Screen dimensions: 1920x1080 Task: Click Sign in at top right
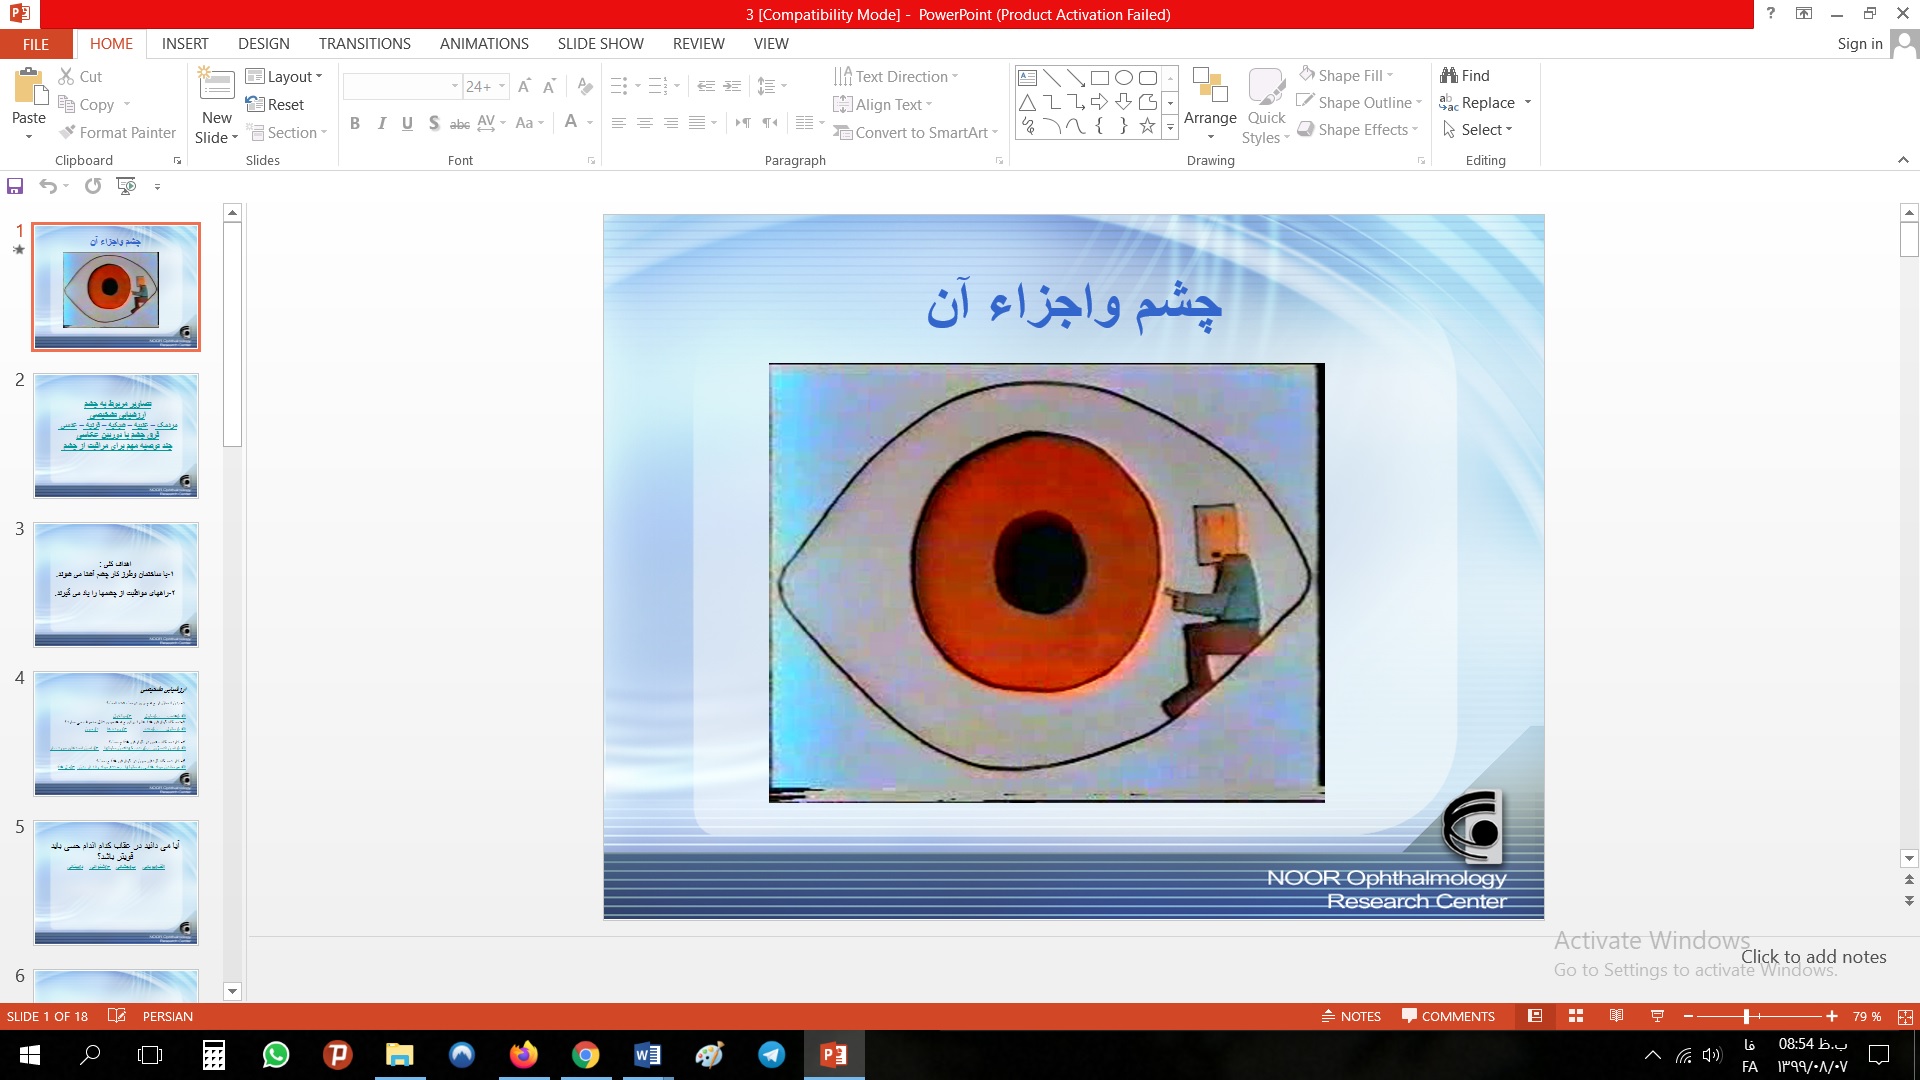1859,44
